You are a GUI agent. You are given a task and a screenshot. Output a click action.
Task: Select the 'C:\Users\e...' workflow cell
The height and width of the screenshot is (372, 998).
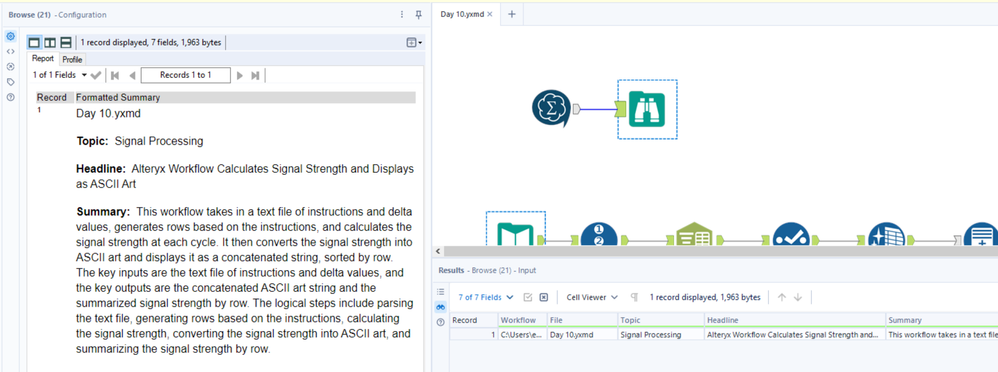(523, 334)
